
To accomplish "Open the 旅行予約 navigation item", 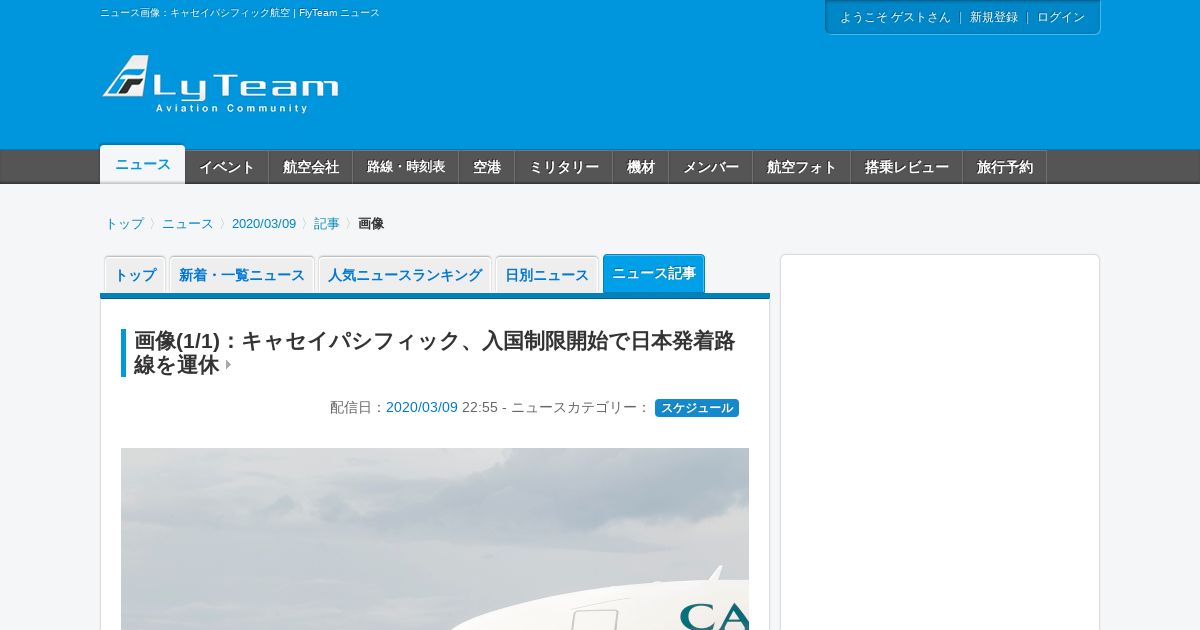I will pos(1005,167).
